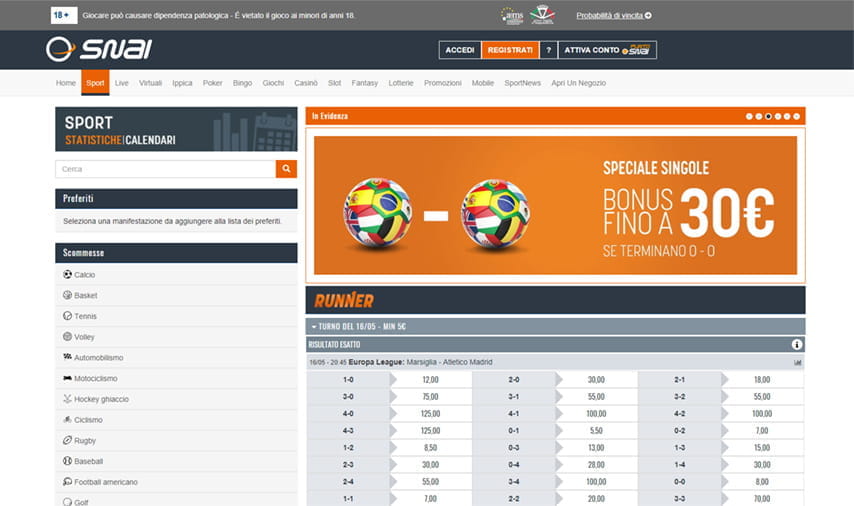
Task: Select the sixth banner carousel dot
Action: pyautogui.click(x=796, y=116)
